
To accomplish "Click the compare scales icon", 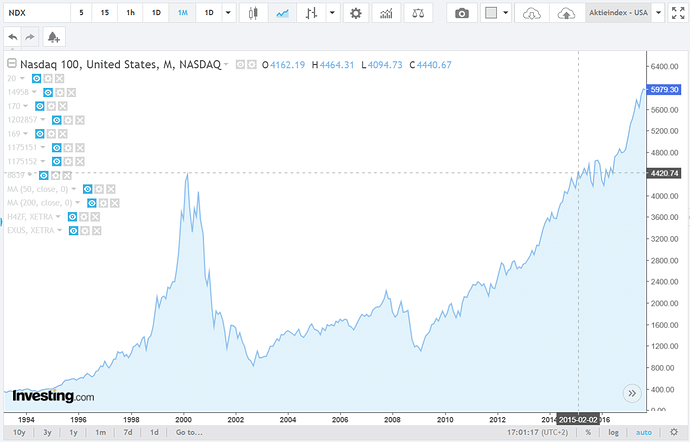I will tap(418, 13).
